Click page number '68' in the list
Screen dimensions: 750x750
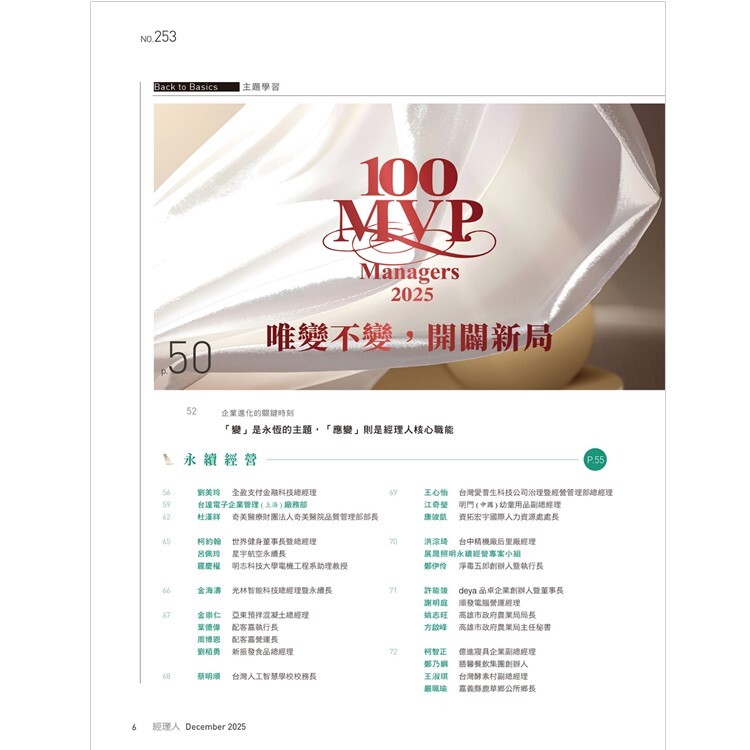tap(166, 676)
